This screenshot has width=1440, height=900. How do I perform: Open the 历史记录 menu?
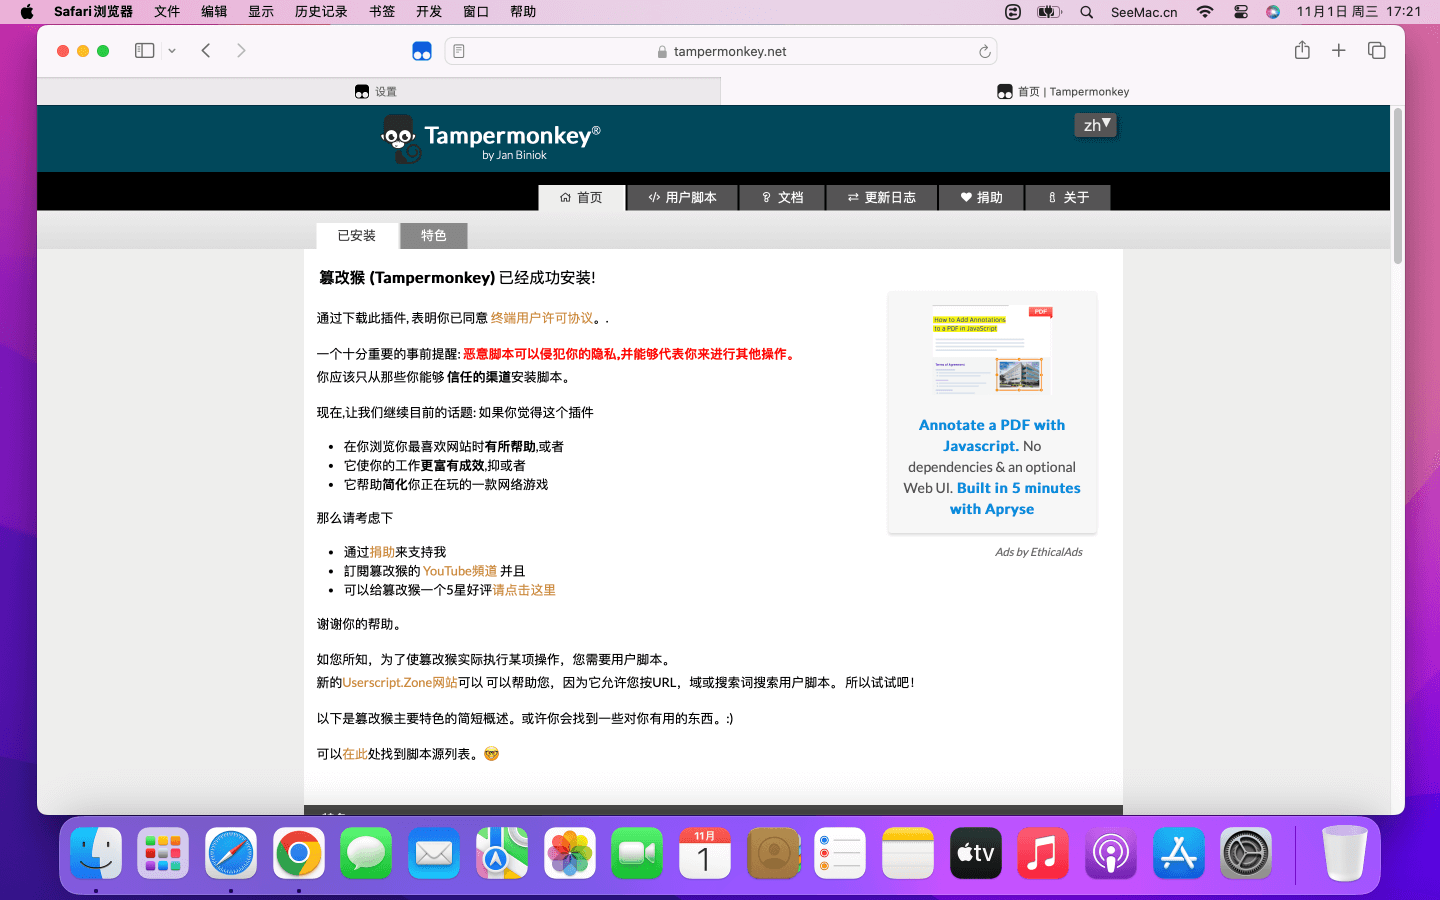click(x=321, y=12)
